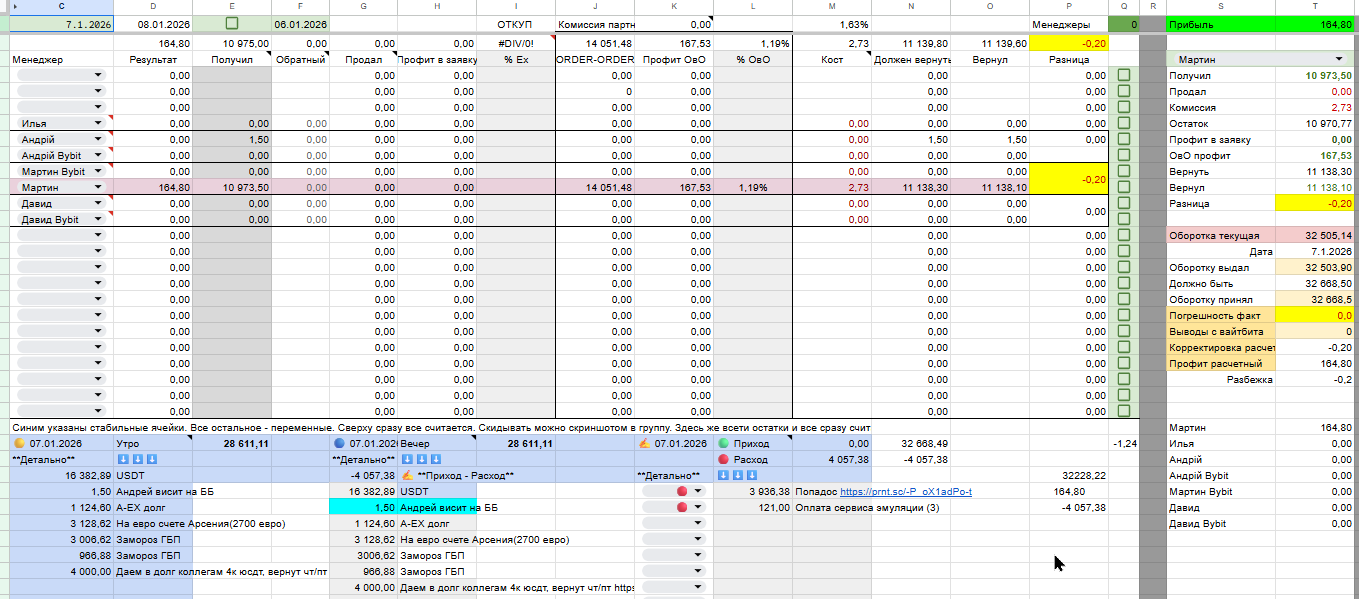The height and width of the screenshot is (599, 1359).
Task: Expand hidden columns via arrow left of column C
Action: coord(14,6)
